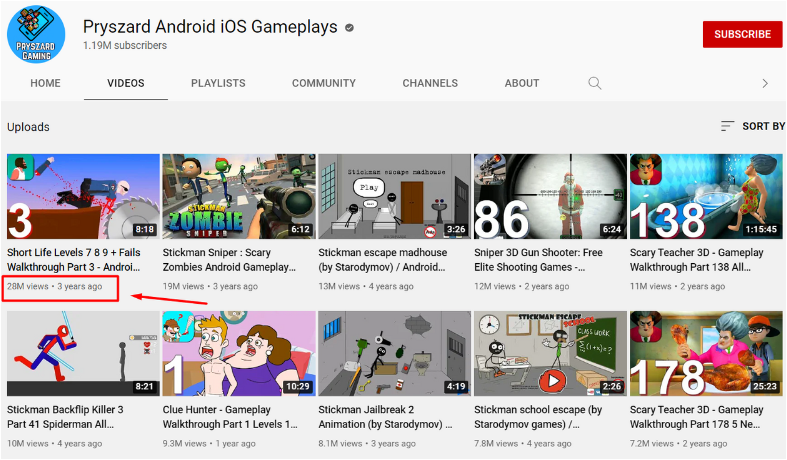The image size is (787, 460).
Task: Go to the Home tab
Action: click(45, 83)
